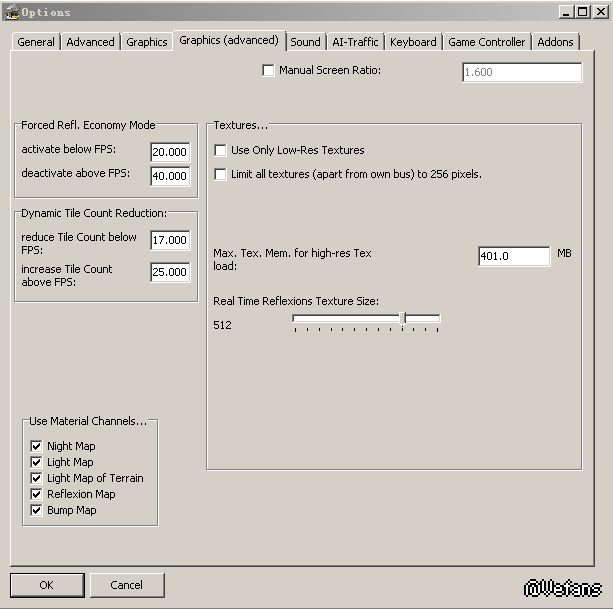This screenshot has width=613, height=609.
Task: Toggle the Bump Map checkbox
Action: [x=36, y=510]
